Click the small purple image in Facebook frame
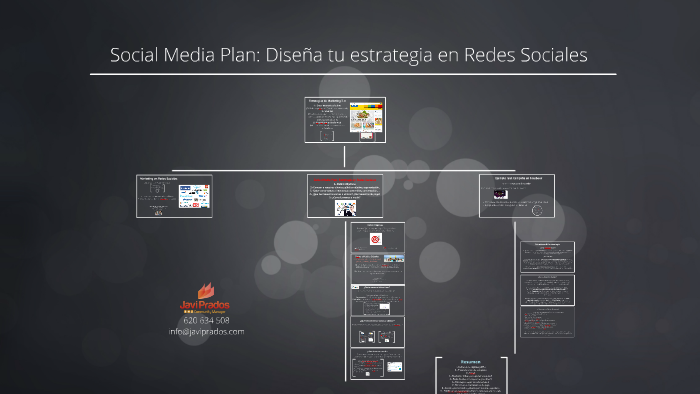The width and height of the screenshot is (700, 394). click(x=500, y=194)
